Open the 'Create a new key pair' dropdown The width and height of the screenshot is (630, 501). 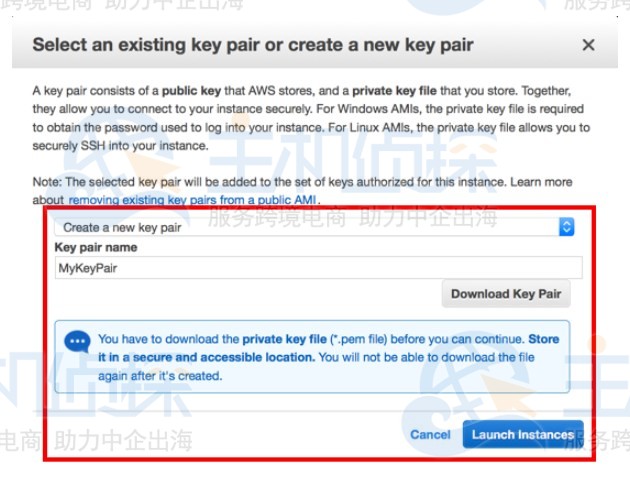310,227
